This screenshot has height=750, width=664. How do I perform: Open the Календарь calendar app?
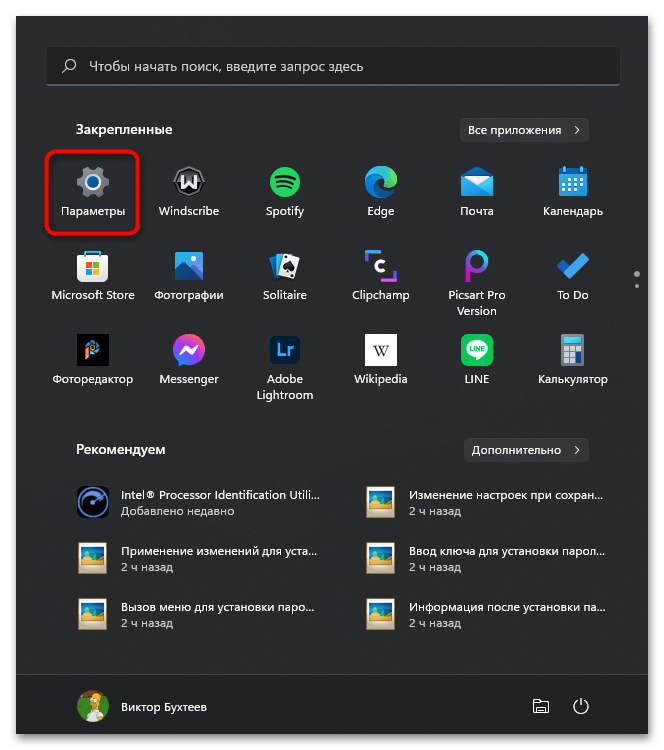(573, 192)
